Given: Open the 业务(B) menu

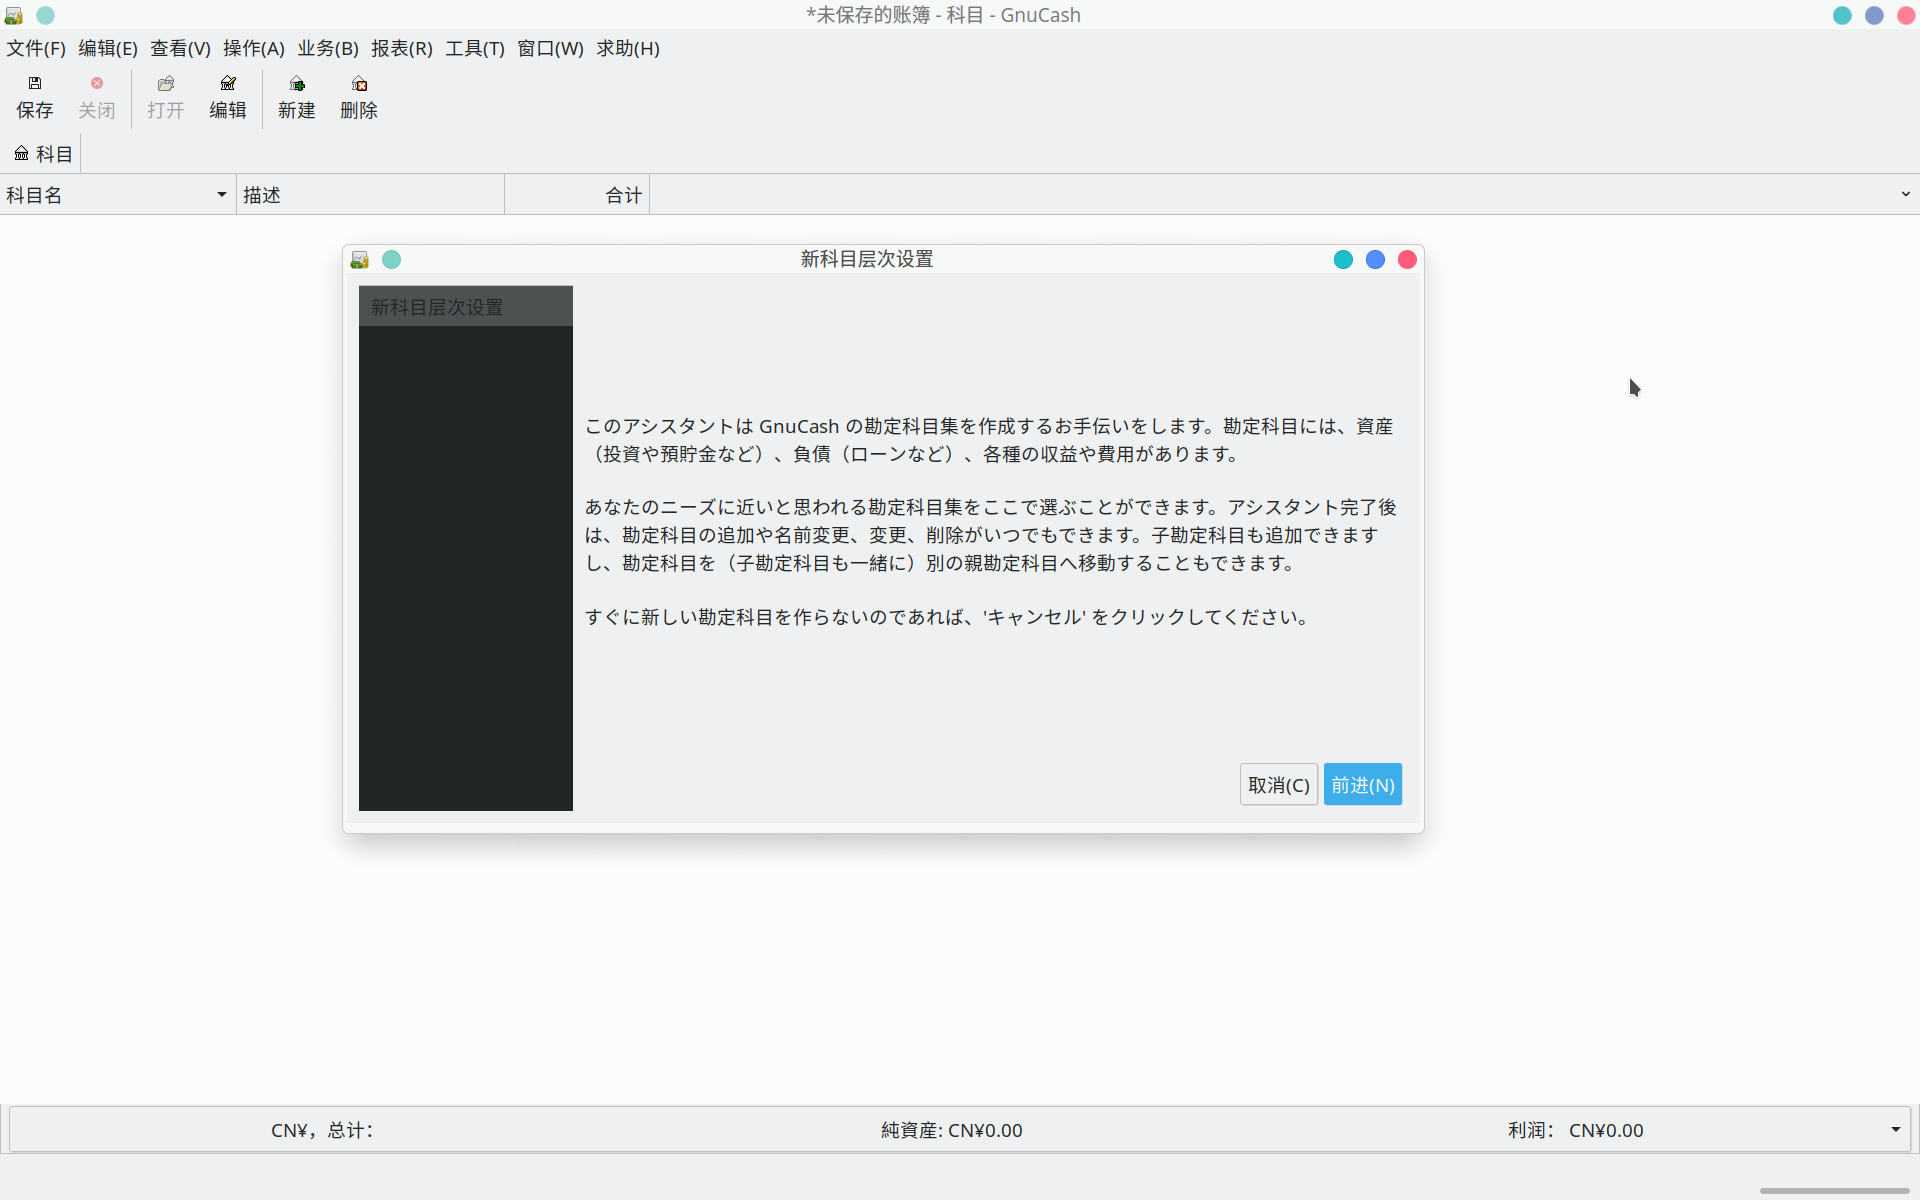Looking at the screenshot, I should click(x=328, y=48).
